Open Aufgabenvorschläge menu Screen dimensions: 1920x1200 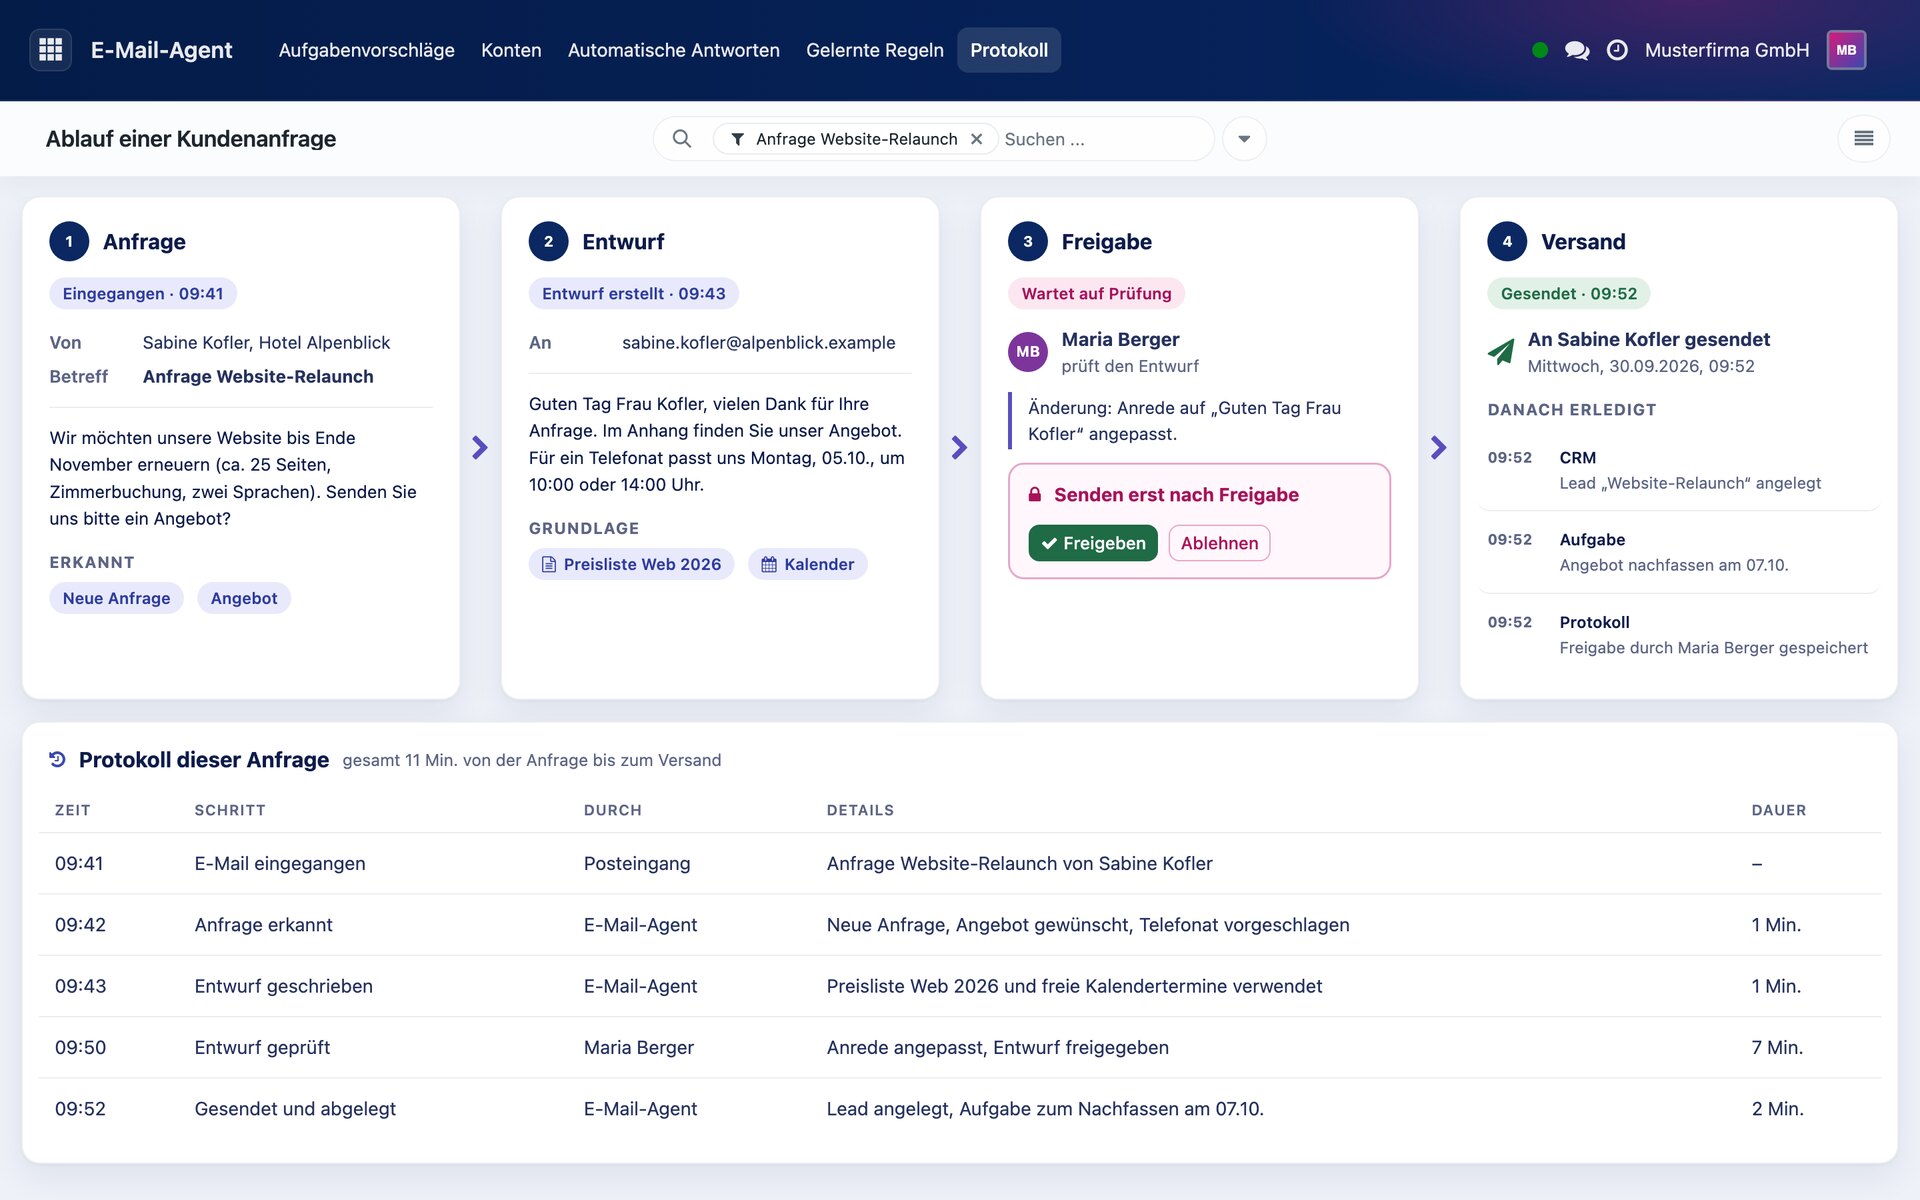coord(366,50)
